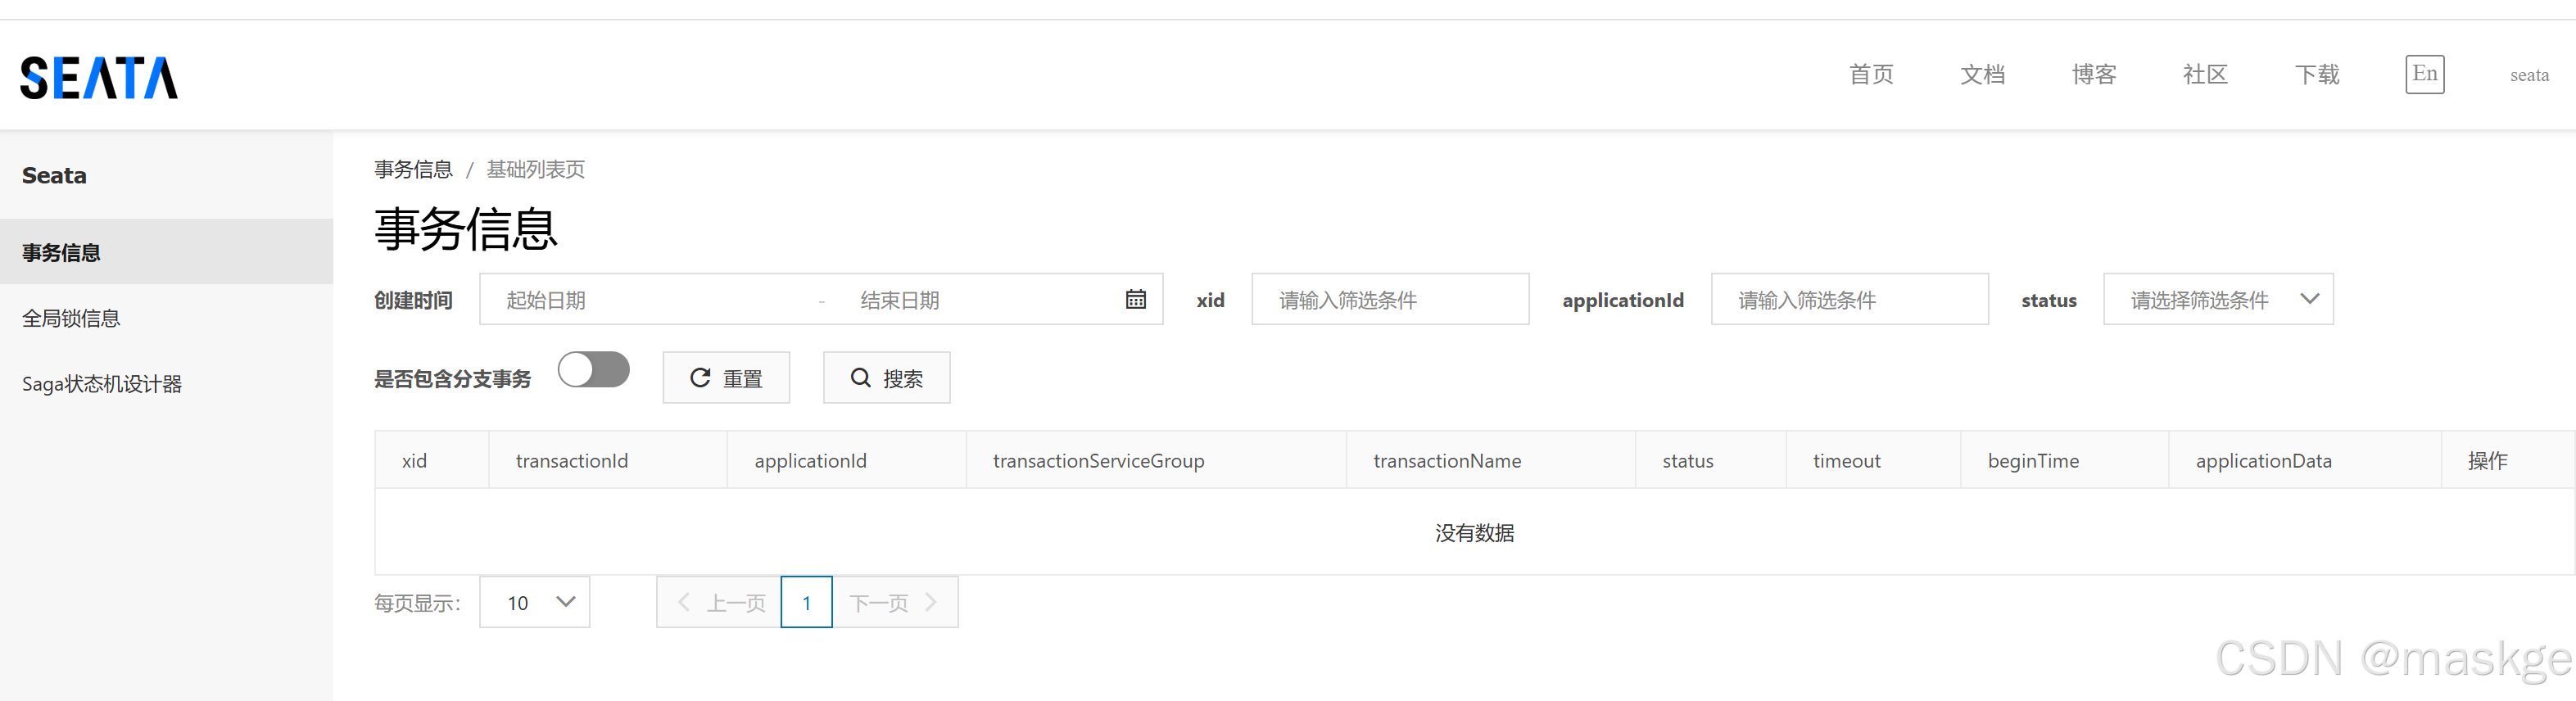This screenshot has width=2576, height=701.
Task: Open the 下载 nav item
Action: click(x=2317, y=75)
